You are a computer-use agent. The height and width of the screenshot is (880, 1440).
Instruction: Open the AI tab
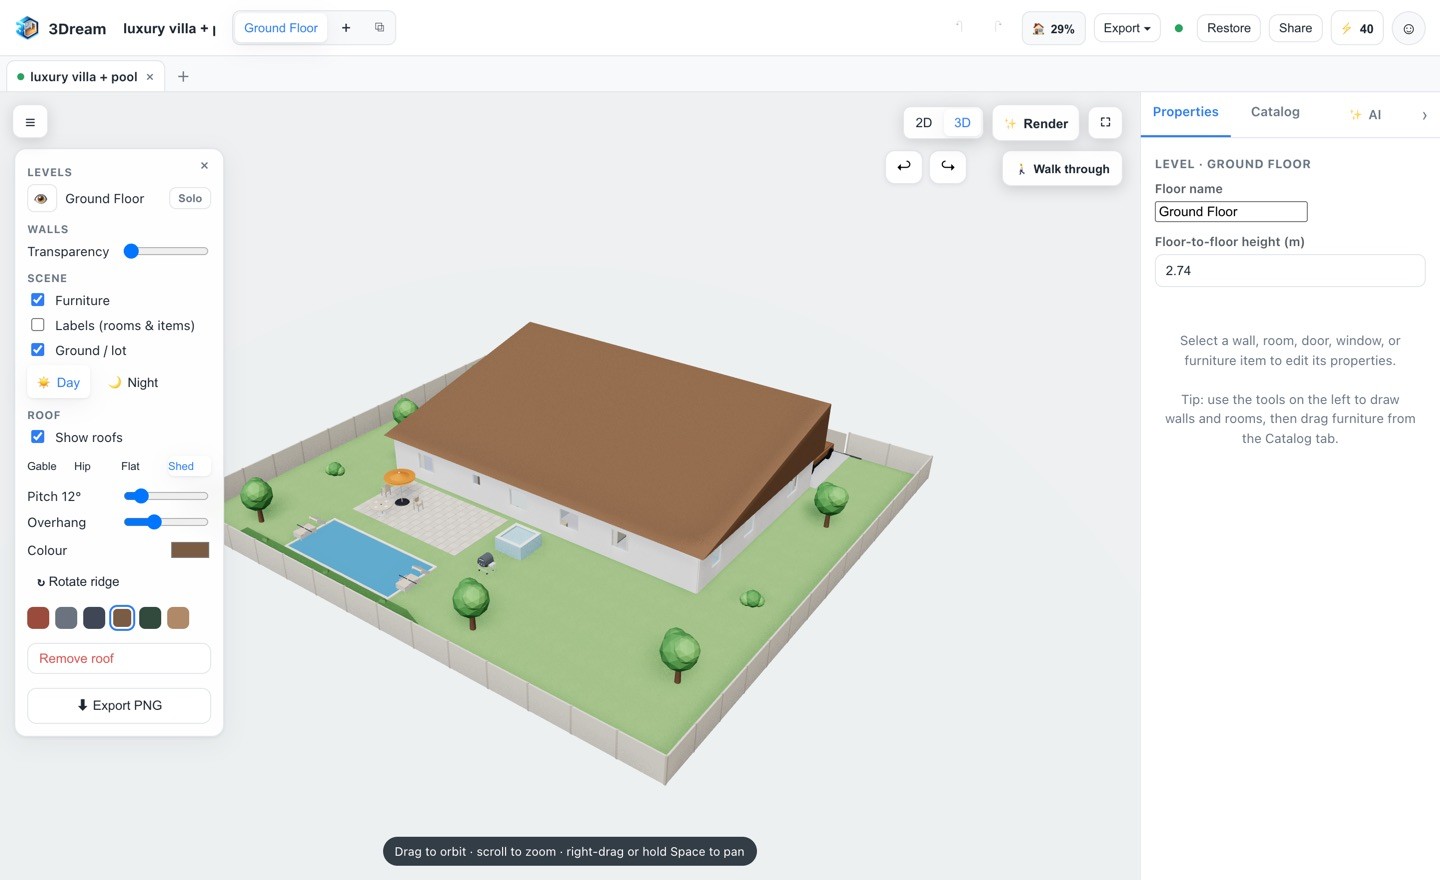[1365, 115]
